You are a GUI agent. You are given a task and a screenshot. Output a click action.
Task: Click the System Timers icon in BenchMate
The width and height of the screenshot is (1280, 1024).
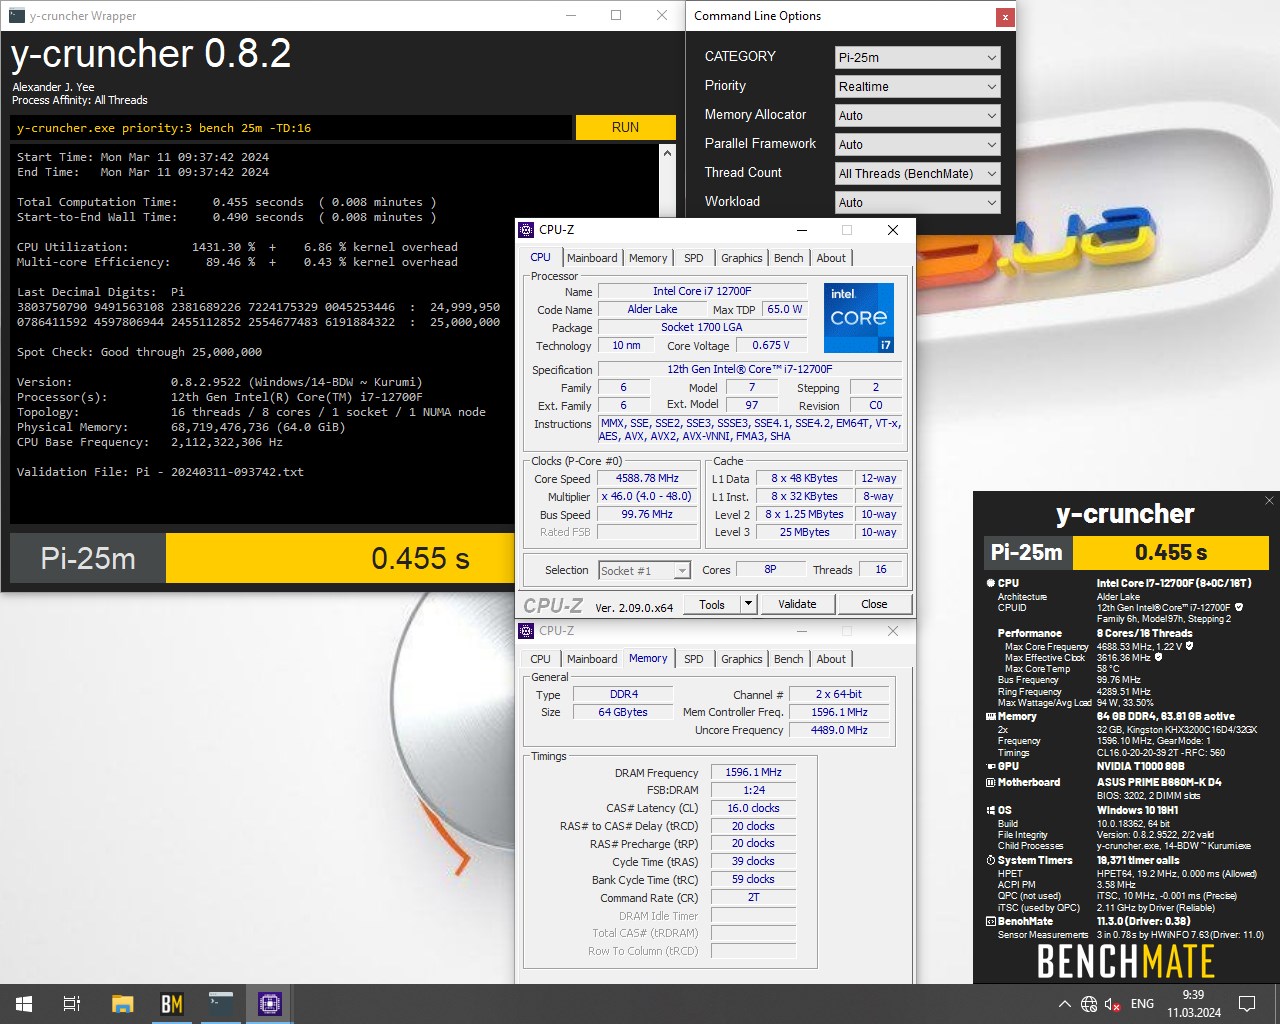[990, 860]
